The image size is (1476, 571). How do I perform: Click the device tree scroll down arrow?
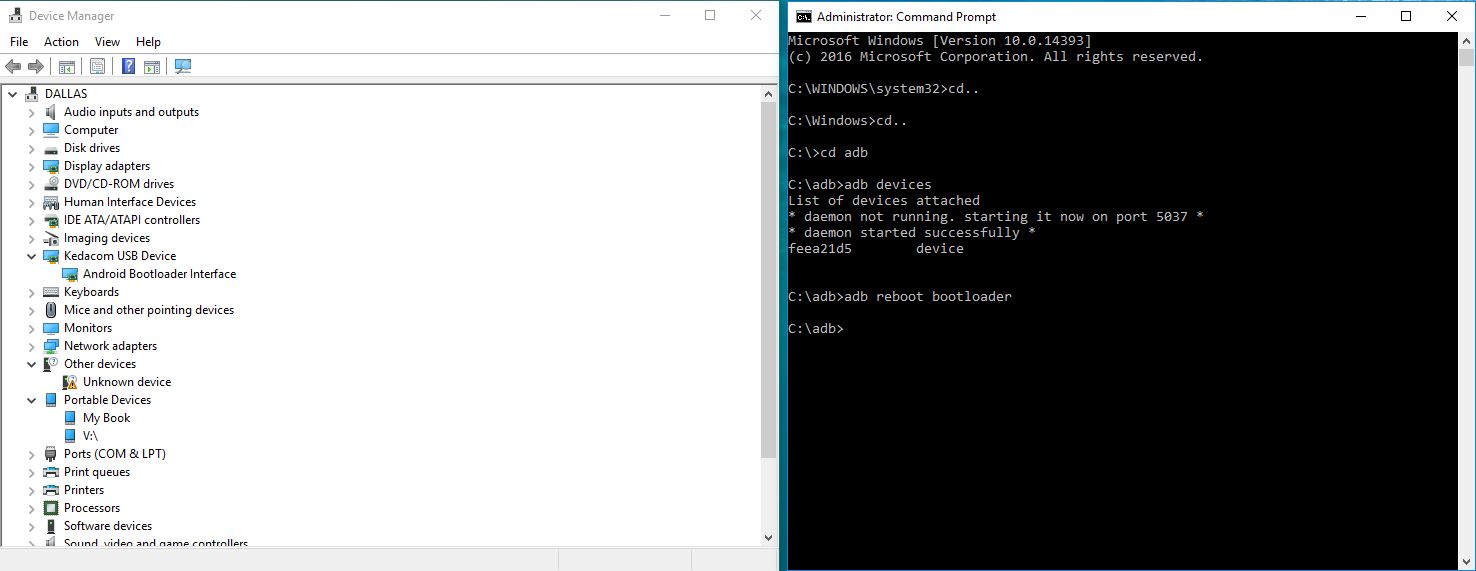[x=769, y=537]
